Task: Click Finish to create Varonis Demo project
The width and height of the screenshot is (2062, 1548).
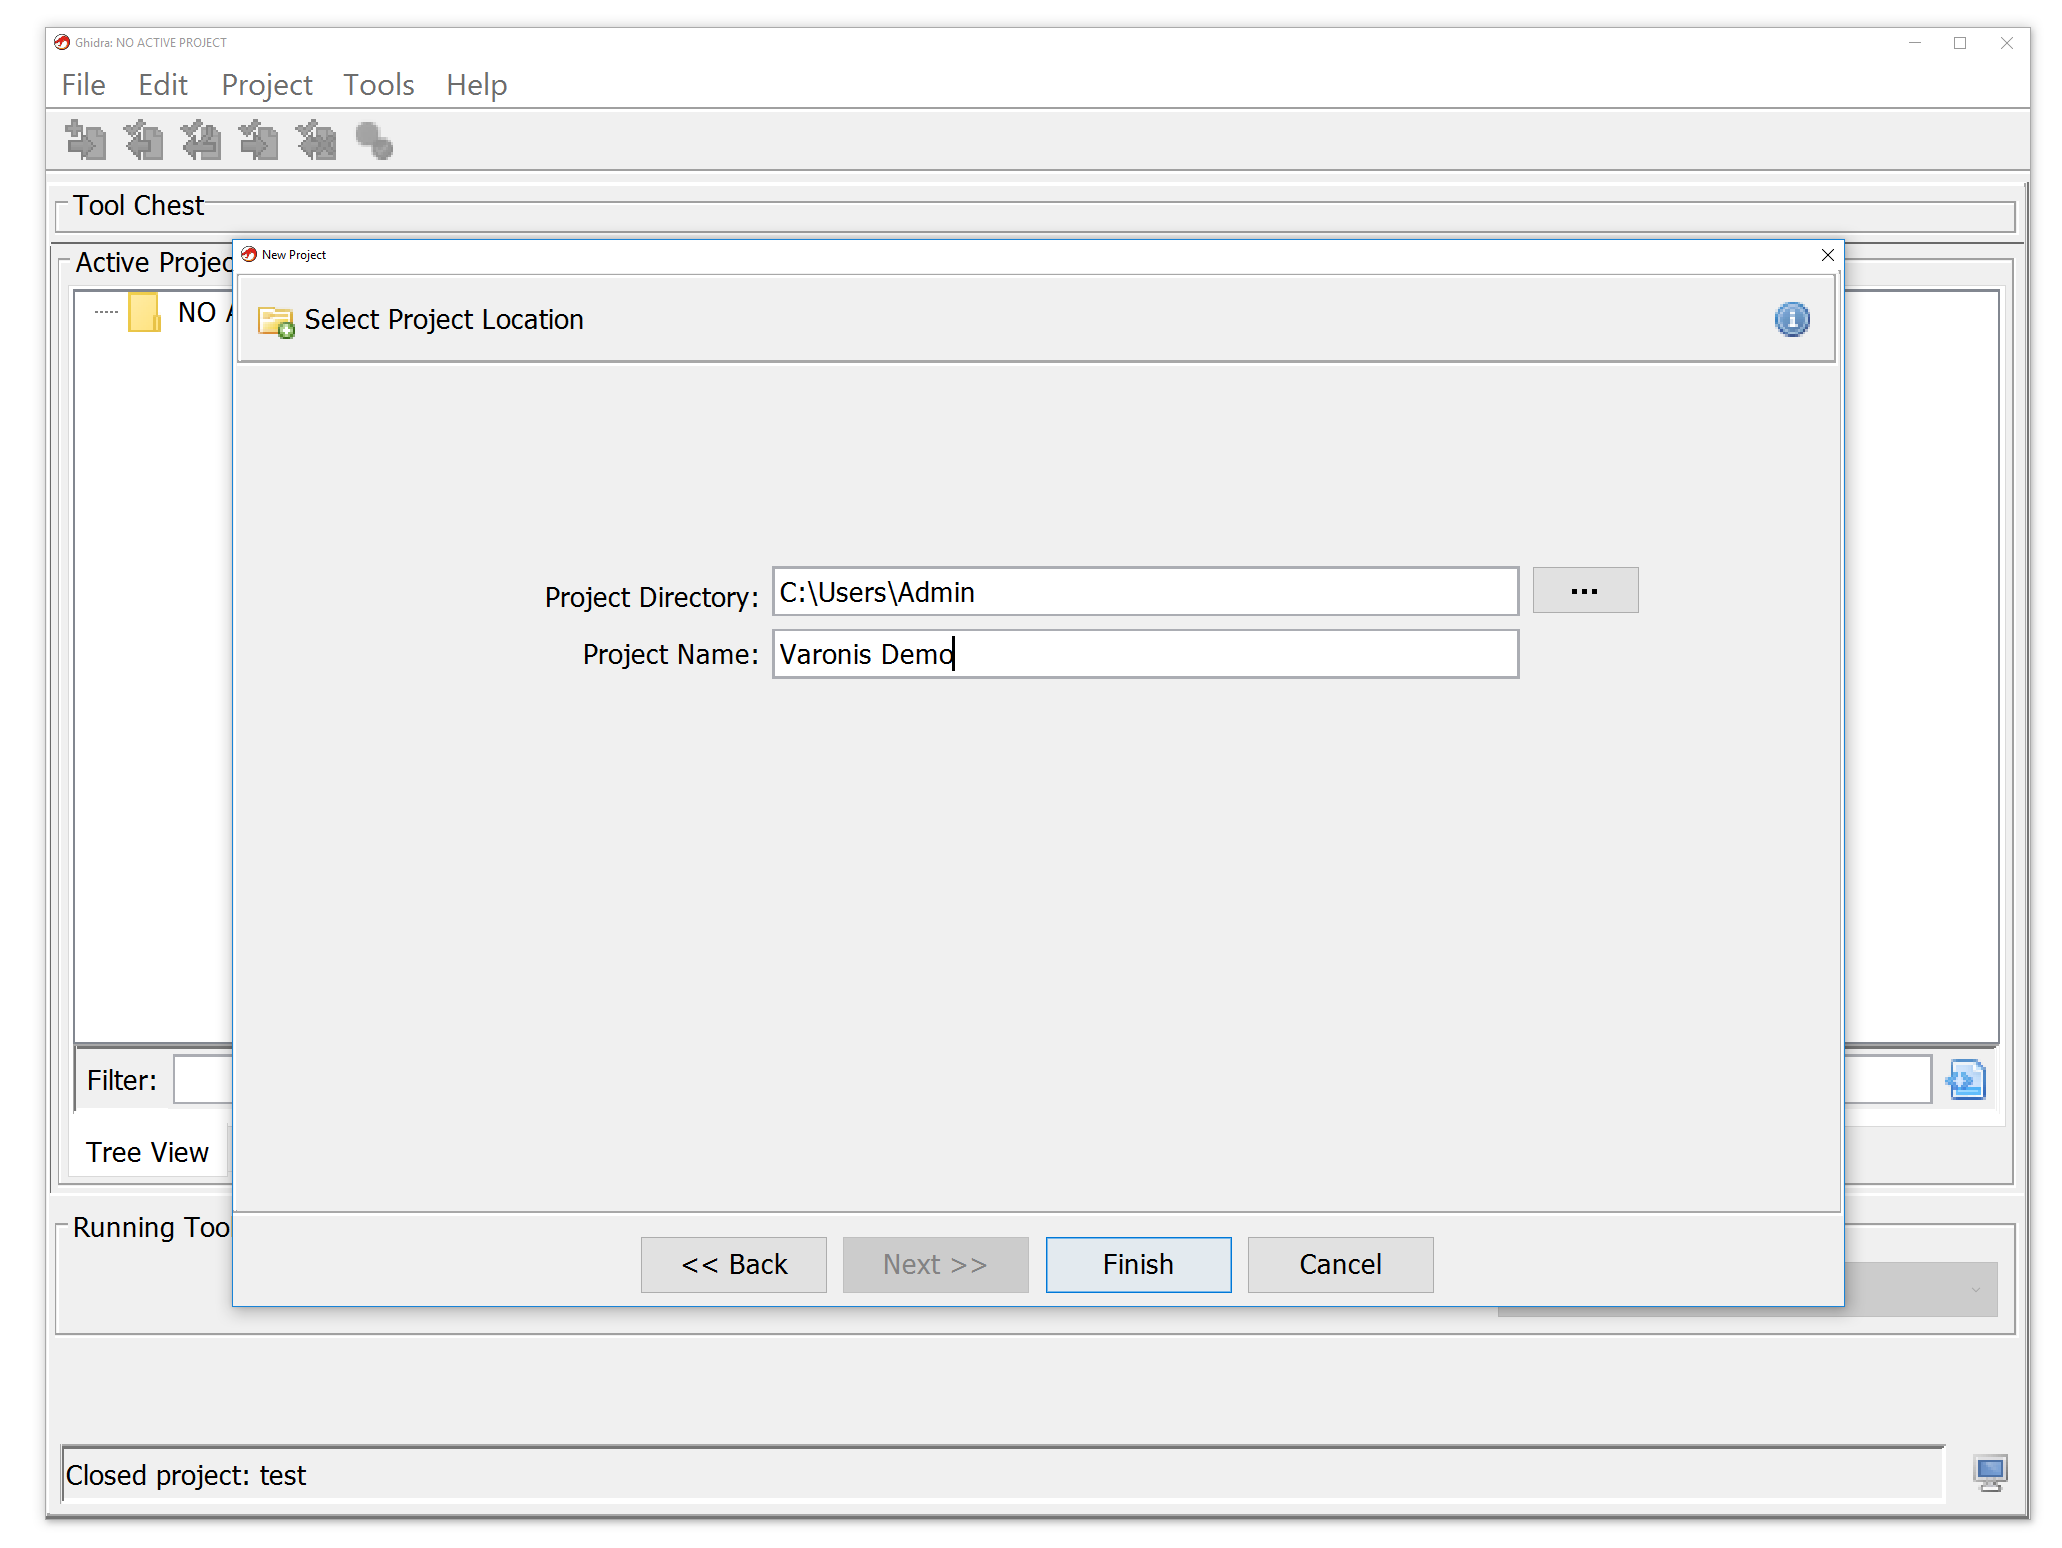Action: [1137, 1265]
